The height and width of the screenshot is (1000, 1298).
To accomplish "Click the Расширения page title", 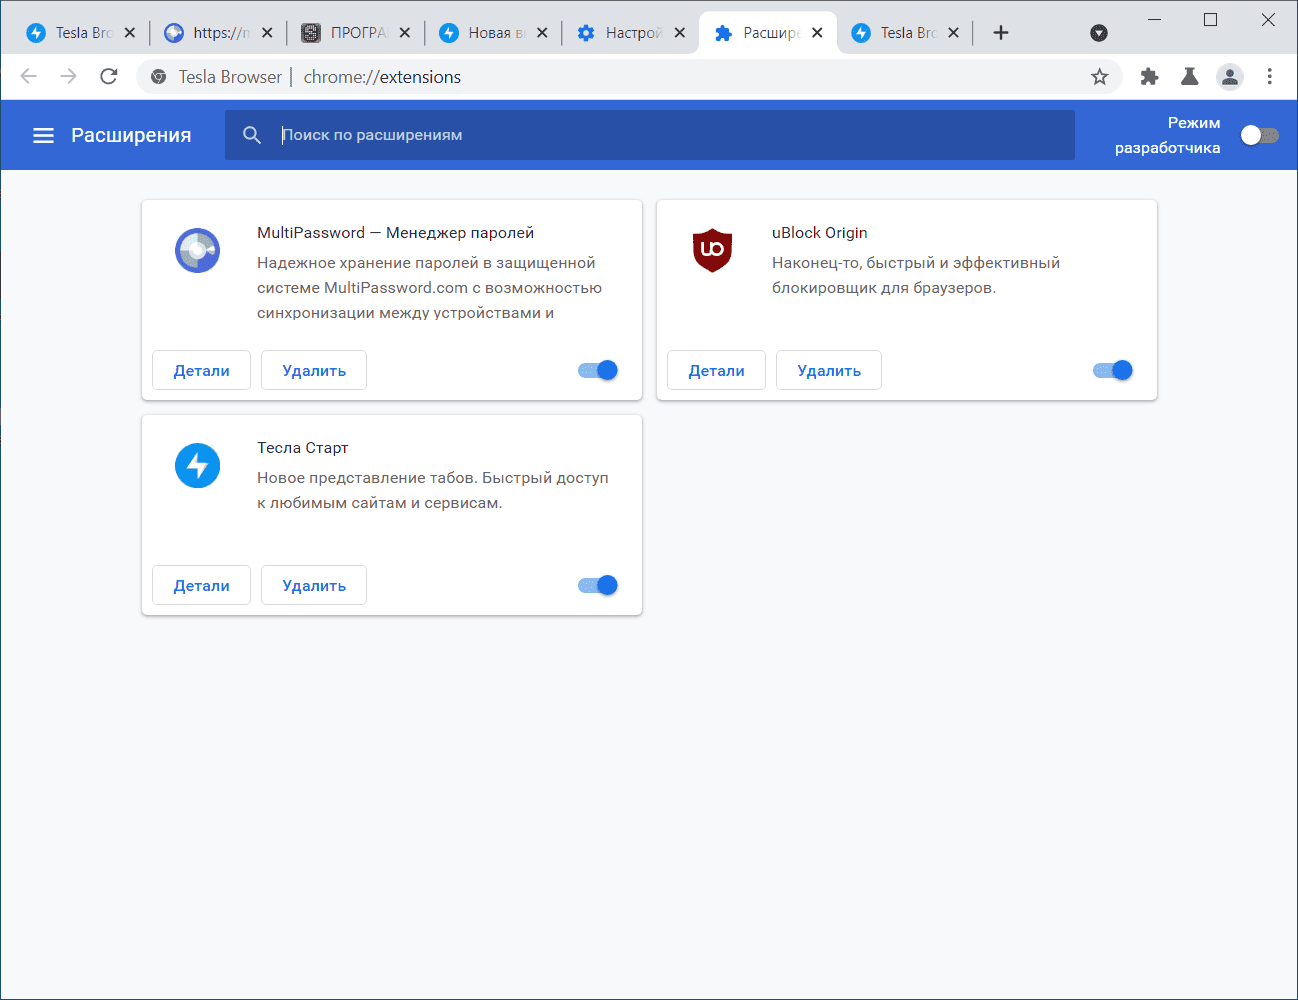I will pos(131,135).
